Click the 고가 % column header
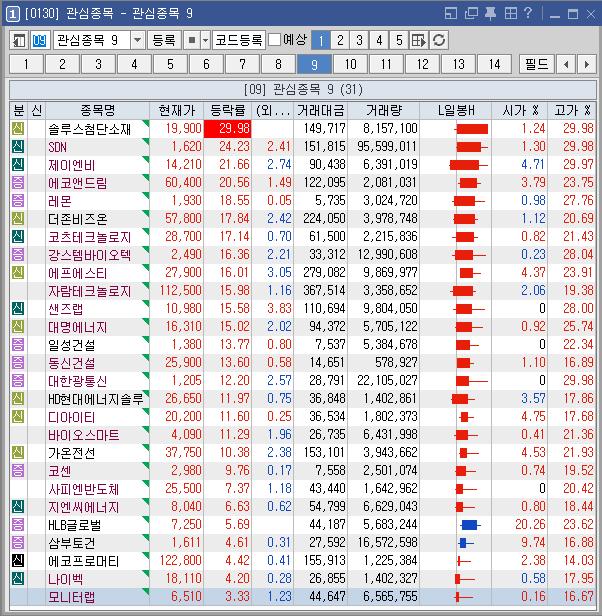Image resolution: width=602 pixels, height=616 pixels. (x=572, y=110)
